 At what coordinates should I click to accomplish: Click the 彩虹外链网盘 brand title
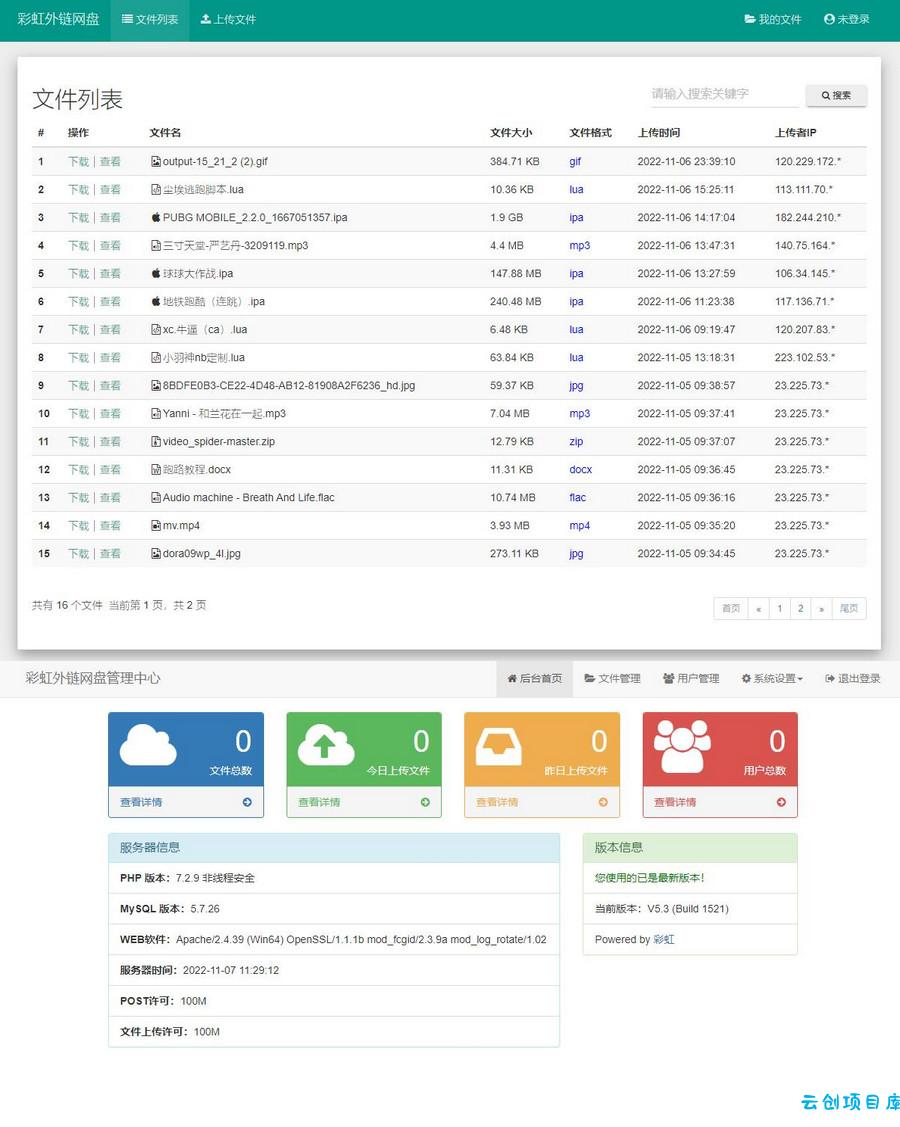tap(58, 19)
